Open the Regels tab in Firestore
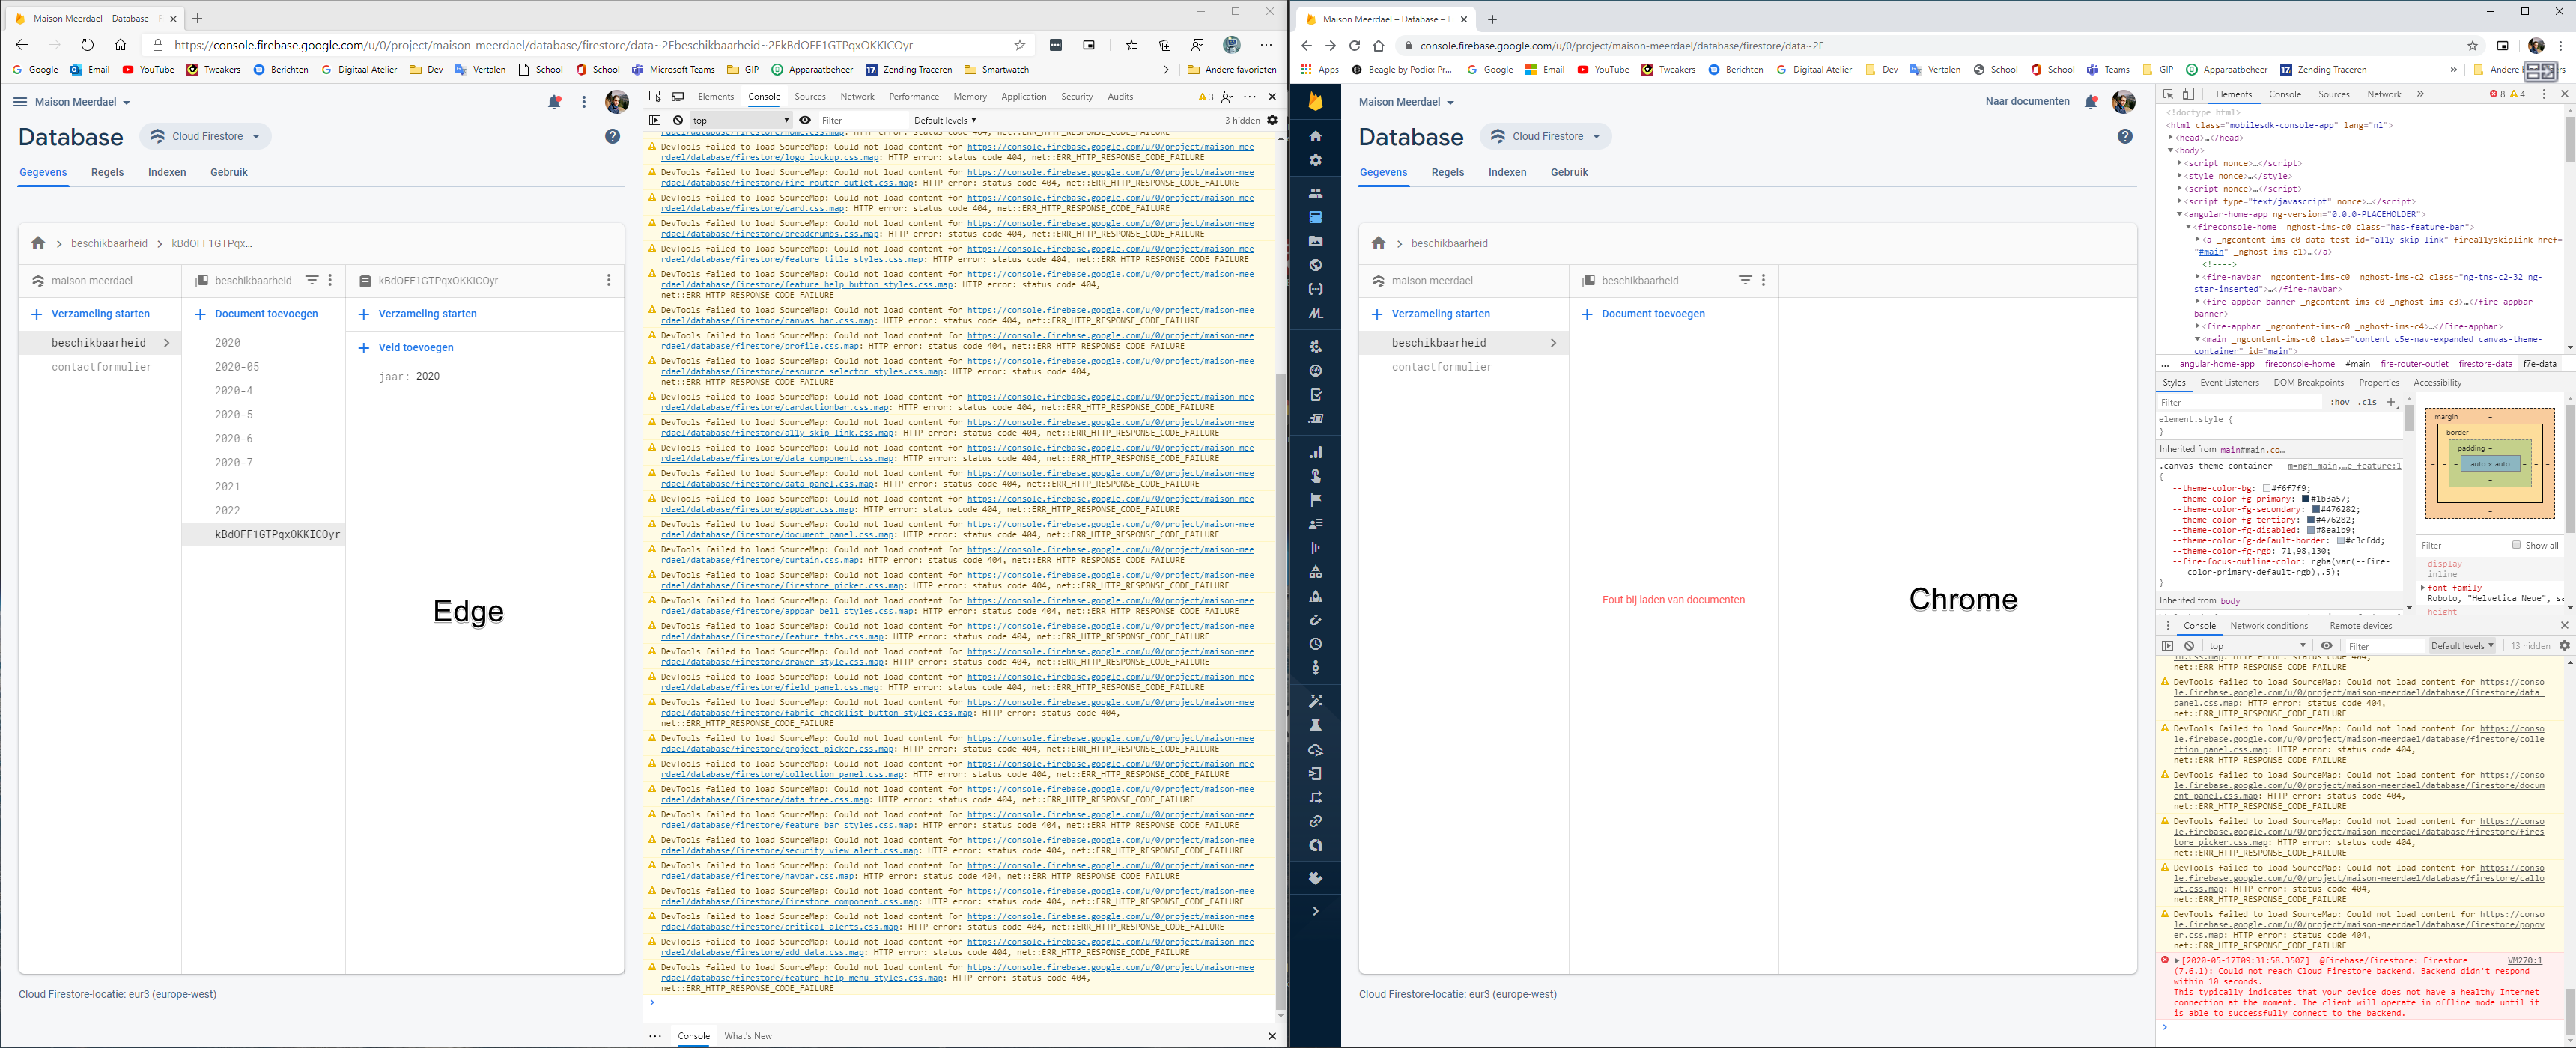The height and width of the screenshot is (1048, 2576). [1448, 172]
